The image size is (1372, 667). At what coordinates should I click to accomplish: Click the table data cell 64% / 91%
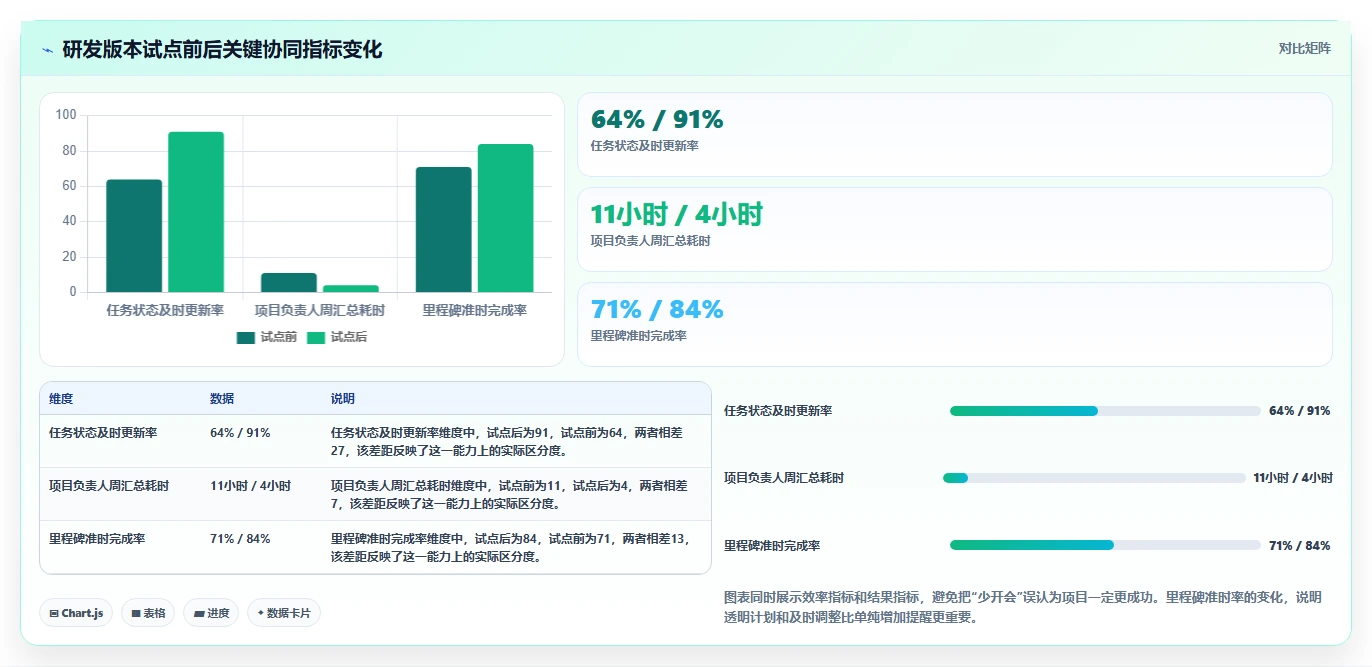pos(240,433)
